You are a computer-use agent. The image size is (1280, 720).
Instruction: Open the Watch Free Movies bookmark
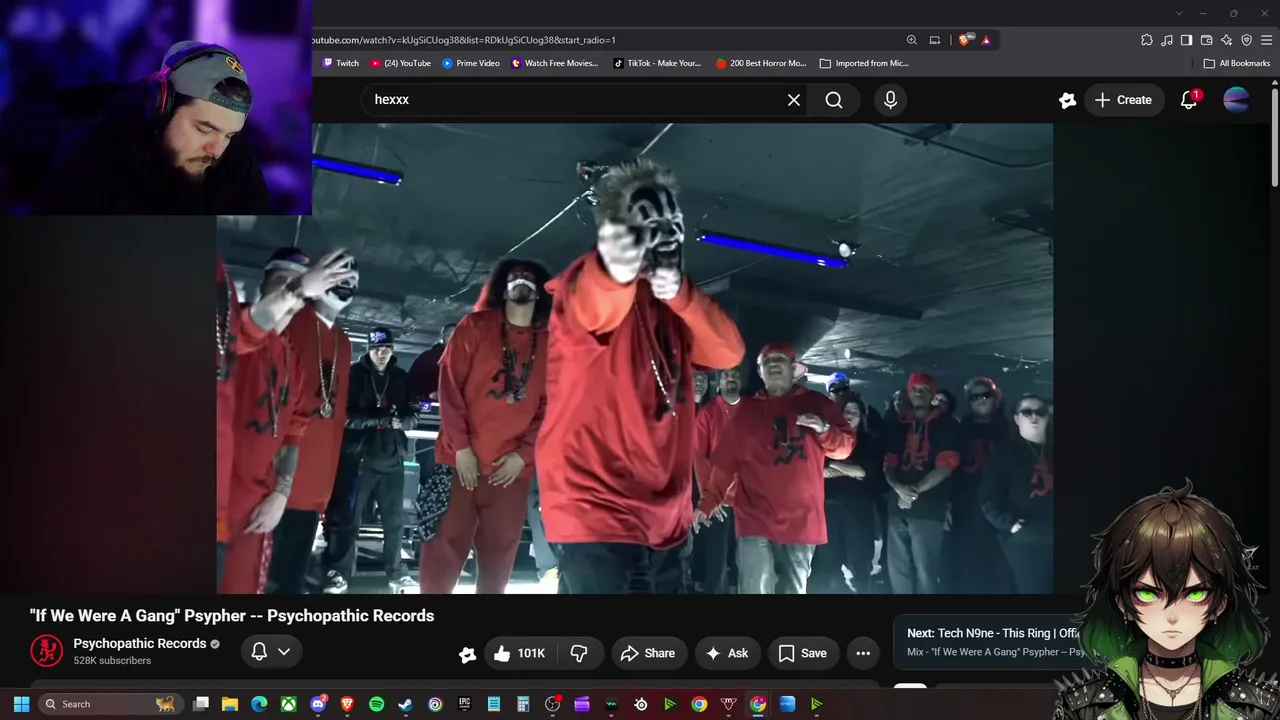coord(554,63)
